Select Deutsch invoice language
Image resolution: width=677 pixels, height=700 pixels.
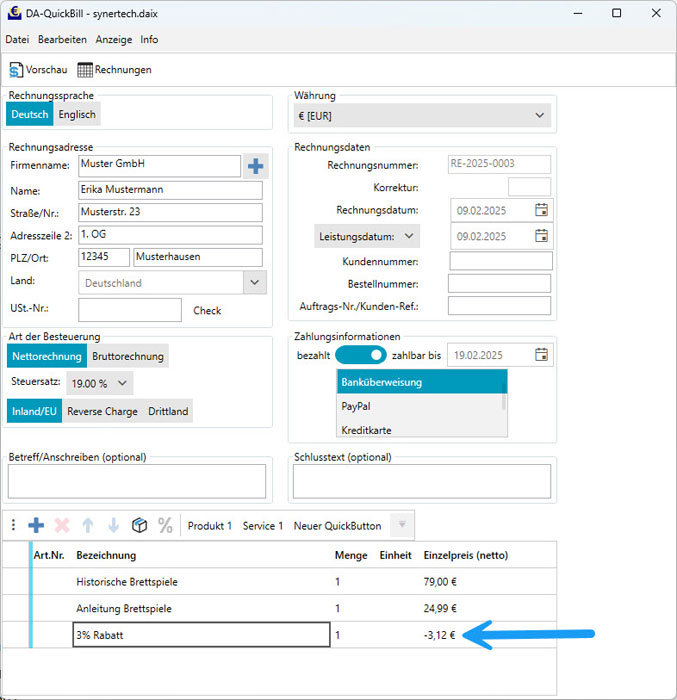click(30, 114)
